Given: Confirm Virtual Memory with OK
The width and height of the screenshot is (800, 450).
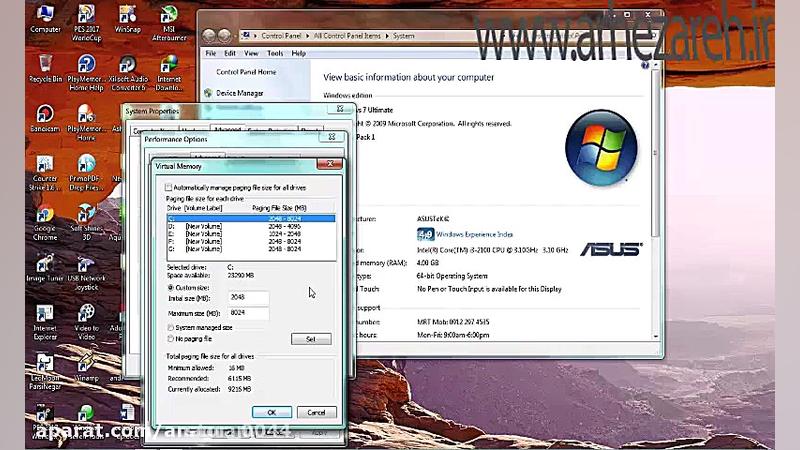Looking at the screenshot, I should click(x=272, y=412).
